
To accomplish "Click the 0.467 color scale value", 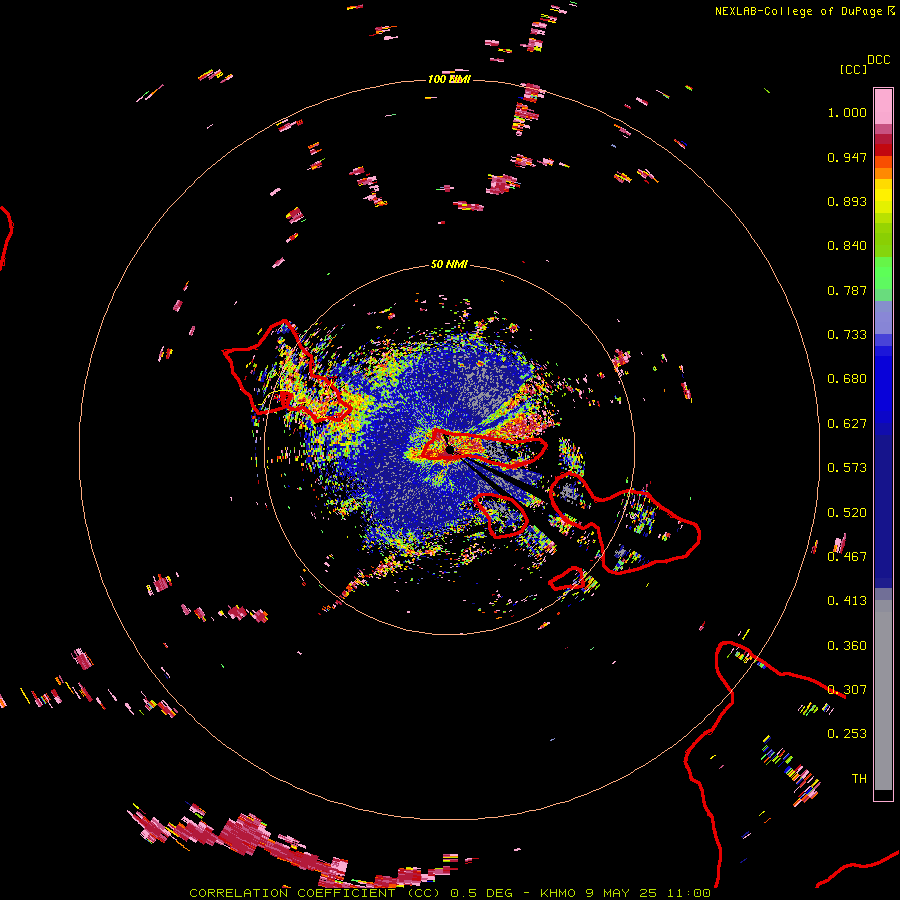I will pyautogui.click(x=847, y=557).
